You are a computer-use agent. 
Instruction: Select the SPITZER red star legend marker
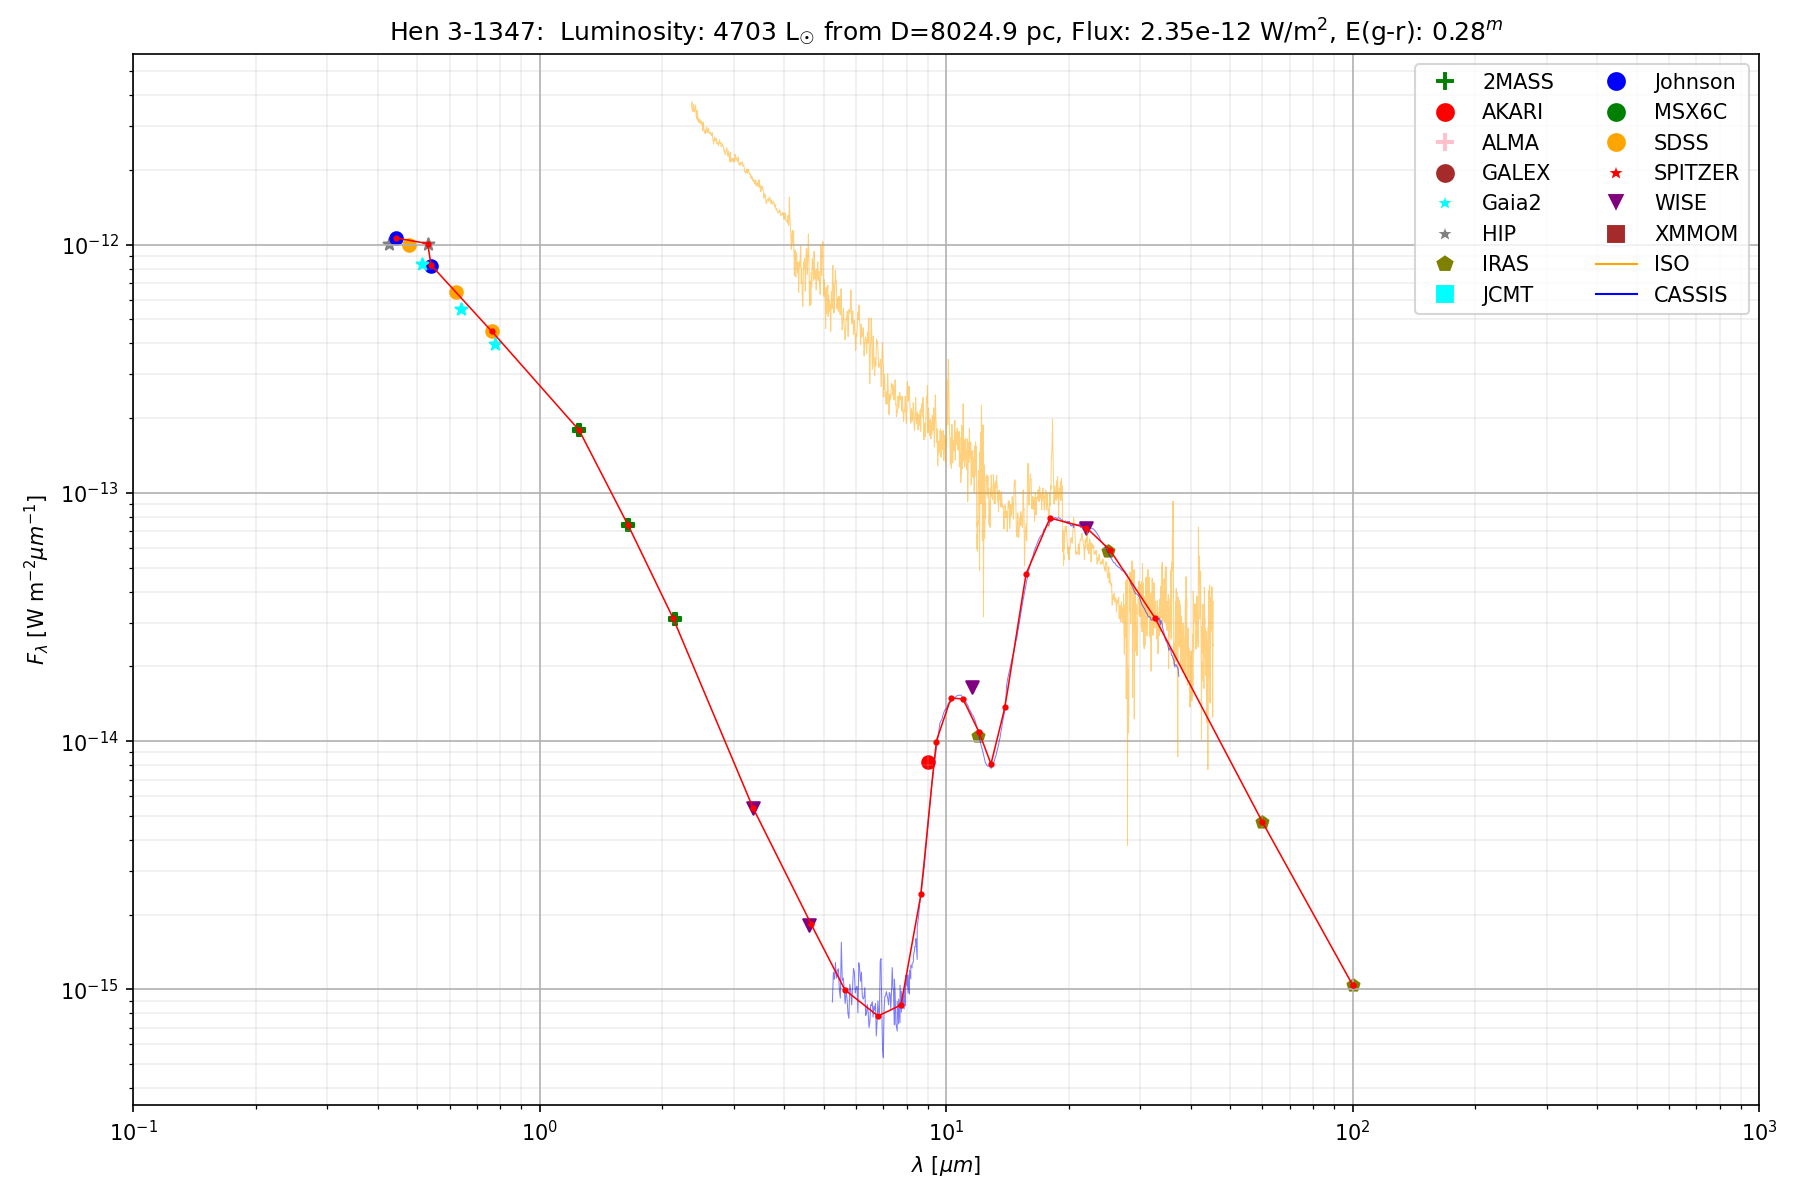1616,173
